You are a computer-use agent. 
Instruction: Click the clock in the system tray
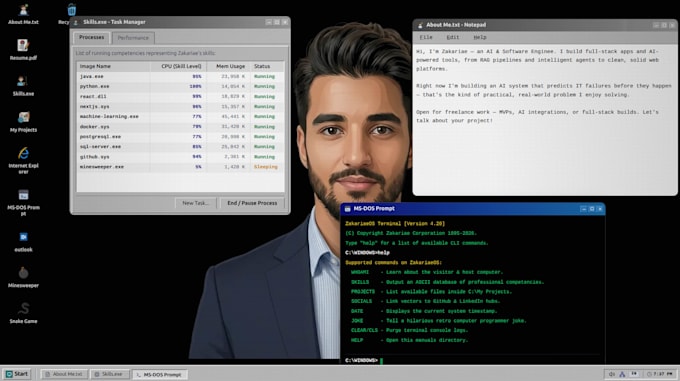660,374
